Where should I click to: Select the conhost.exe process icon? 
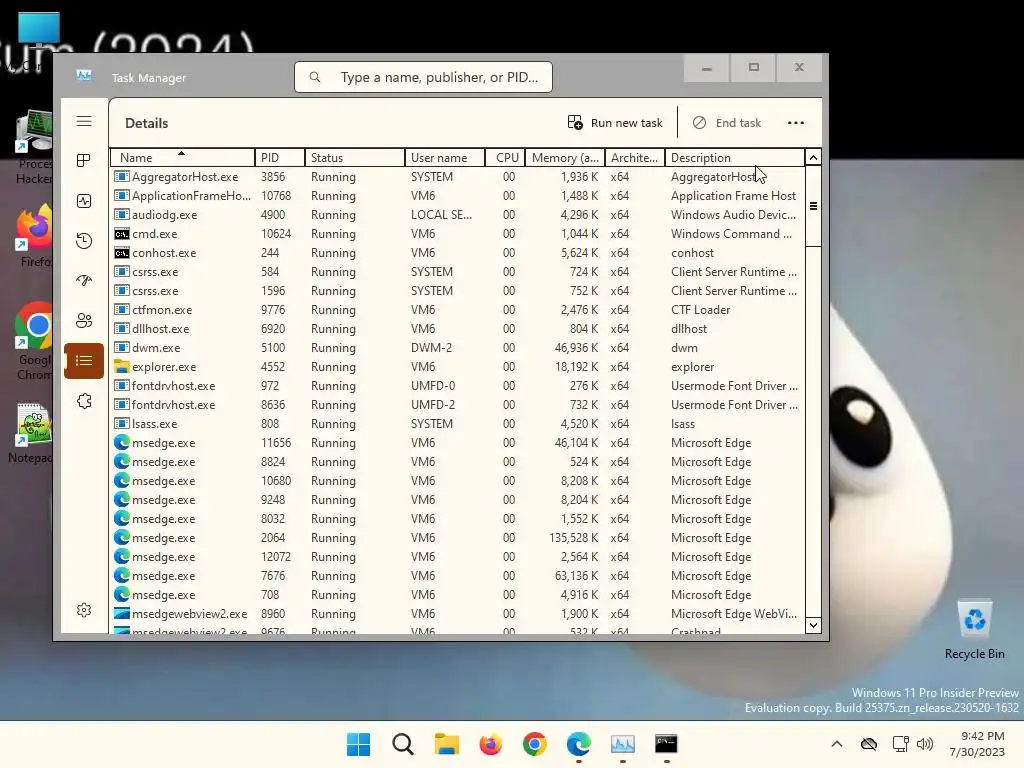[121, 253]
